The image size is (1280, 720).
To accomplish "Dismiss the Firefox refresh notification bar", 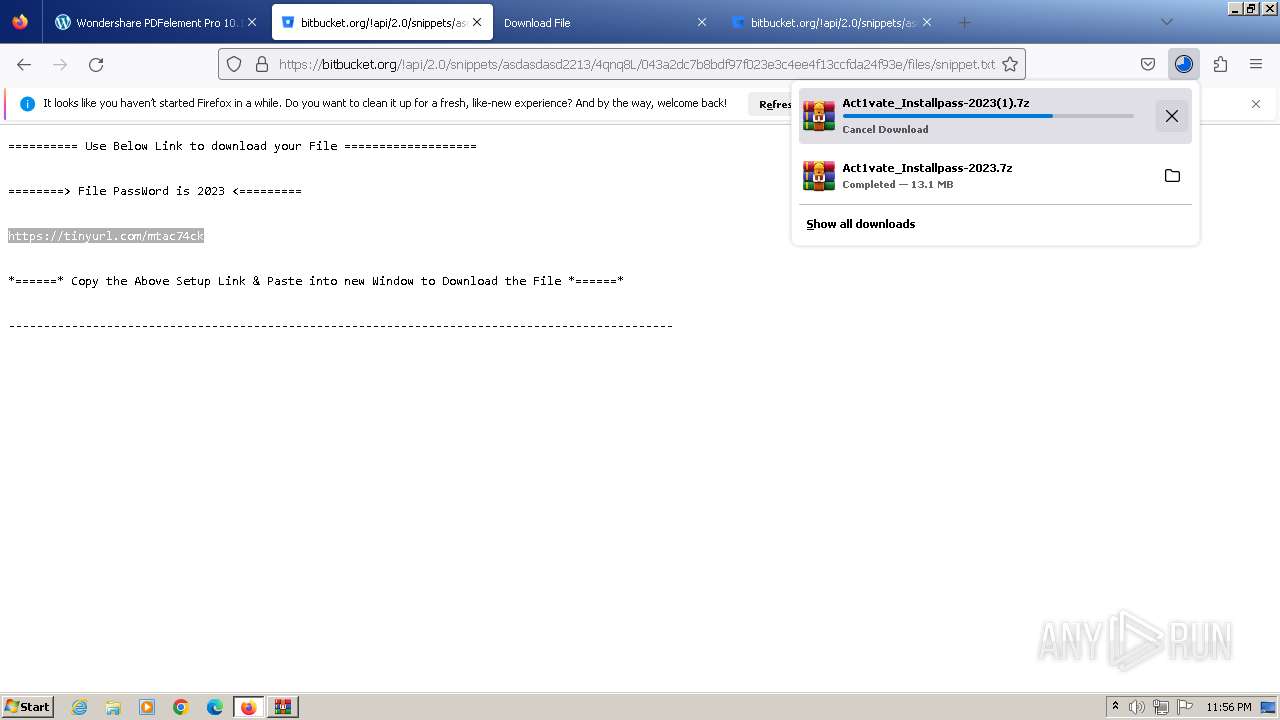I will point(1256,104).
